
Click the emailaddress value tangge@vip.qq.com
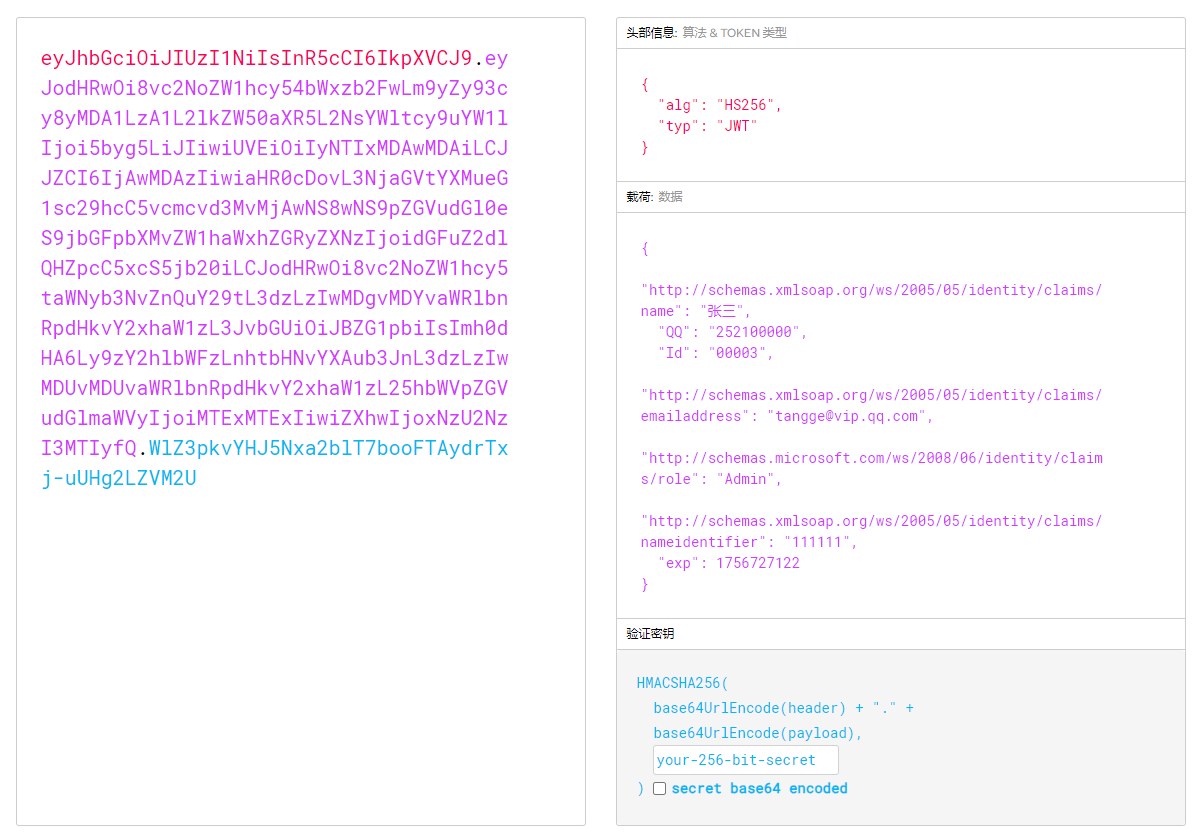[x=846, y=417]
